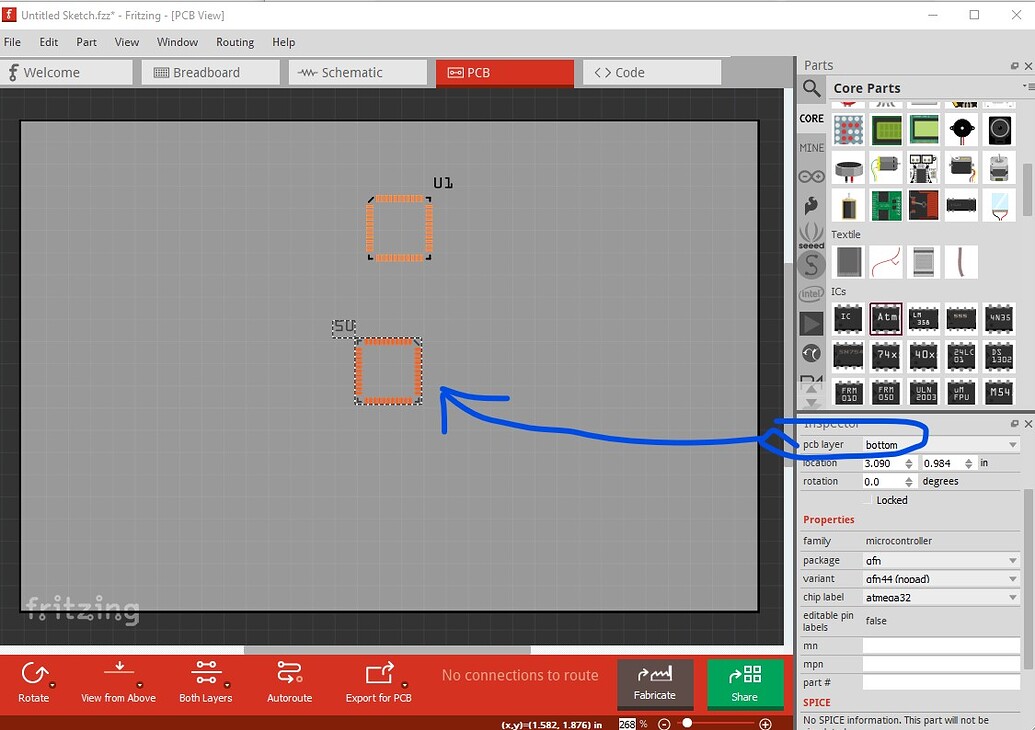Viewport: 1035px width, 730px height.
Task: Pick the piezo buzzer part
Action: [x=962, y=129]
